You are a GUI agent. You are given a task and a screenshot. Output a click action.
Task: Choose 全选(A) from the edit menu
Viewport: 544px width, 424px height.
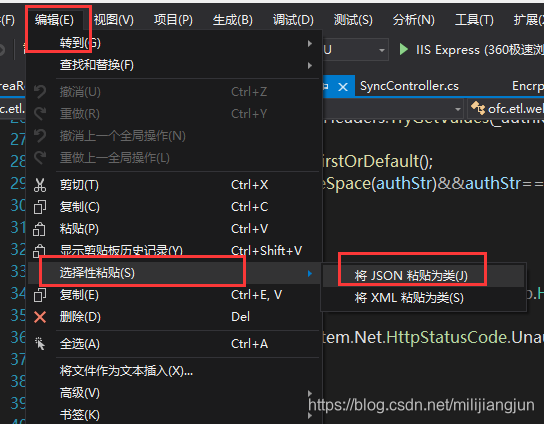(x=173, y=344)
